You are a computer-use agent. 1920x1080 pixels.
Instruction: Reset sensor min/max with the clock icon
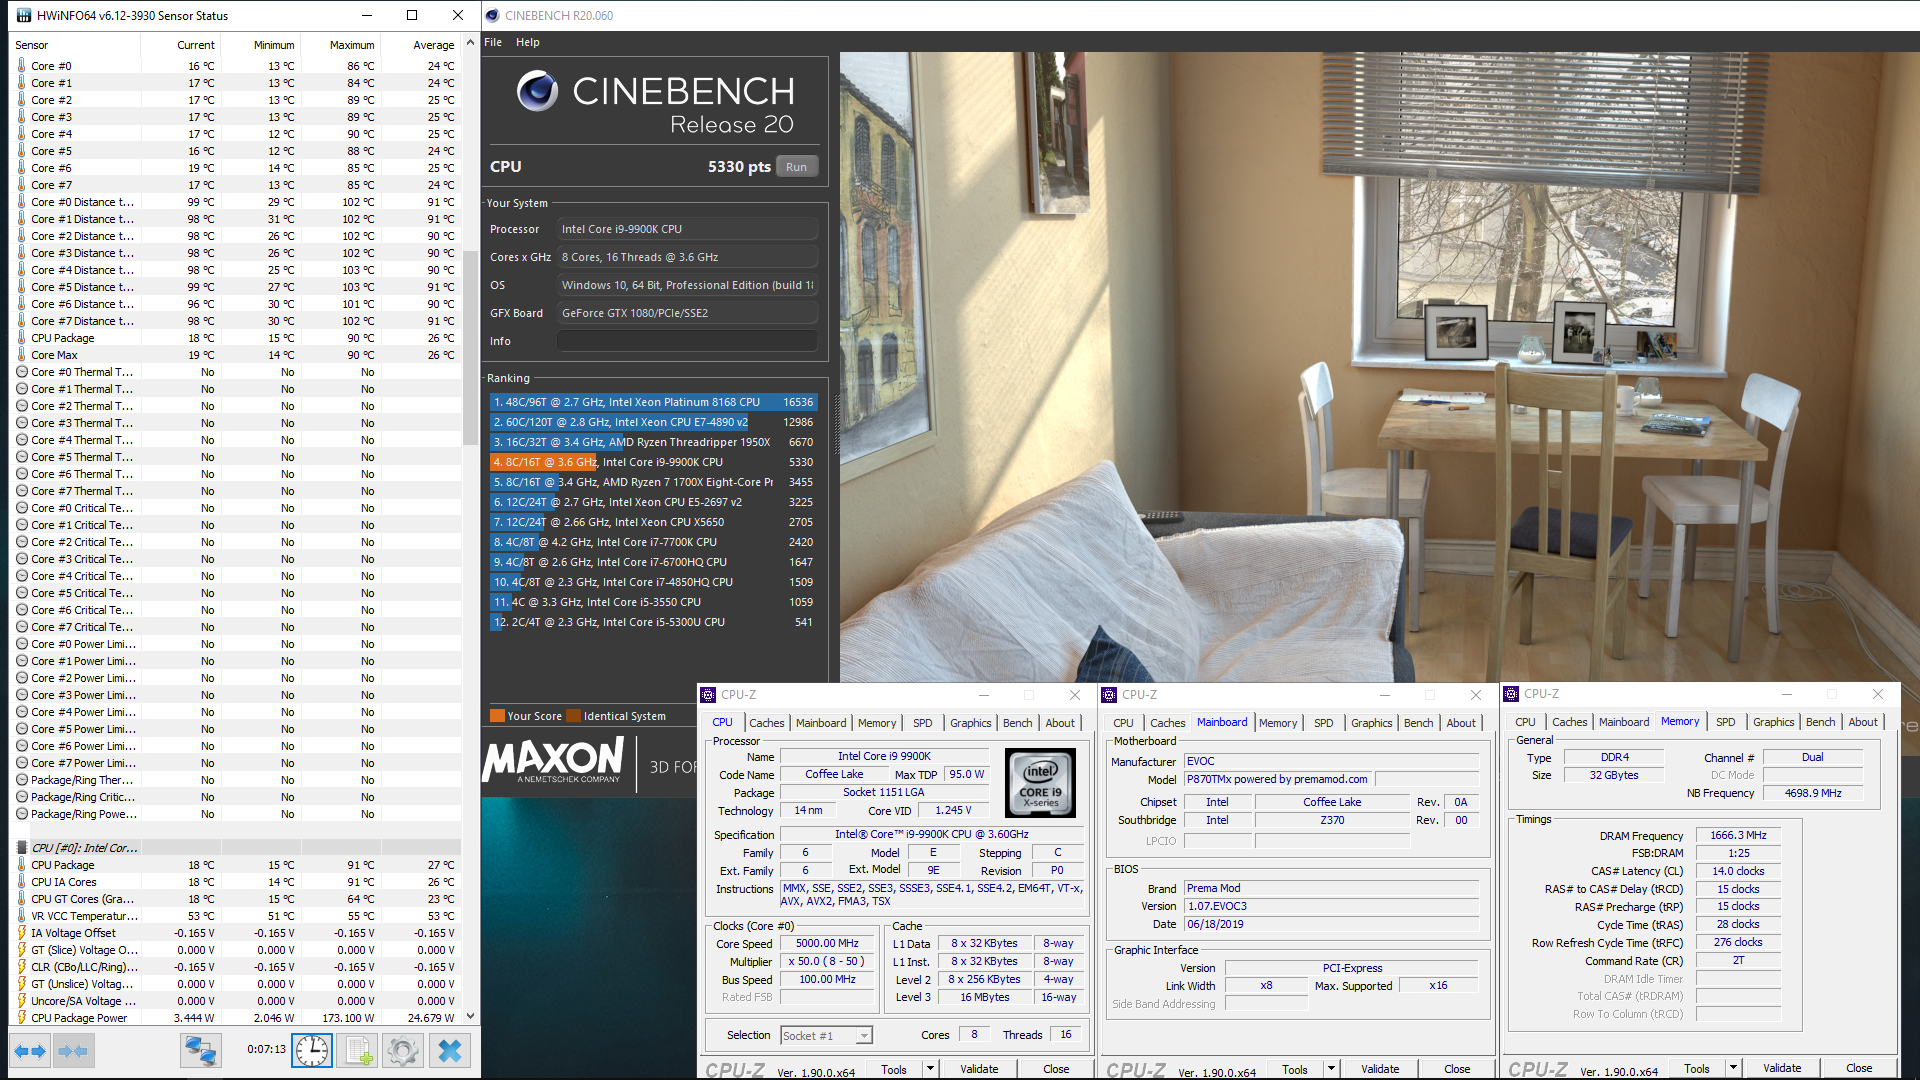(312, 1051)
